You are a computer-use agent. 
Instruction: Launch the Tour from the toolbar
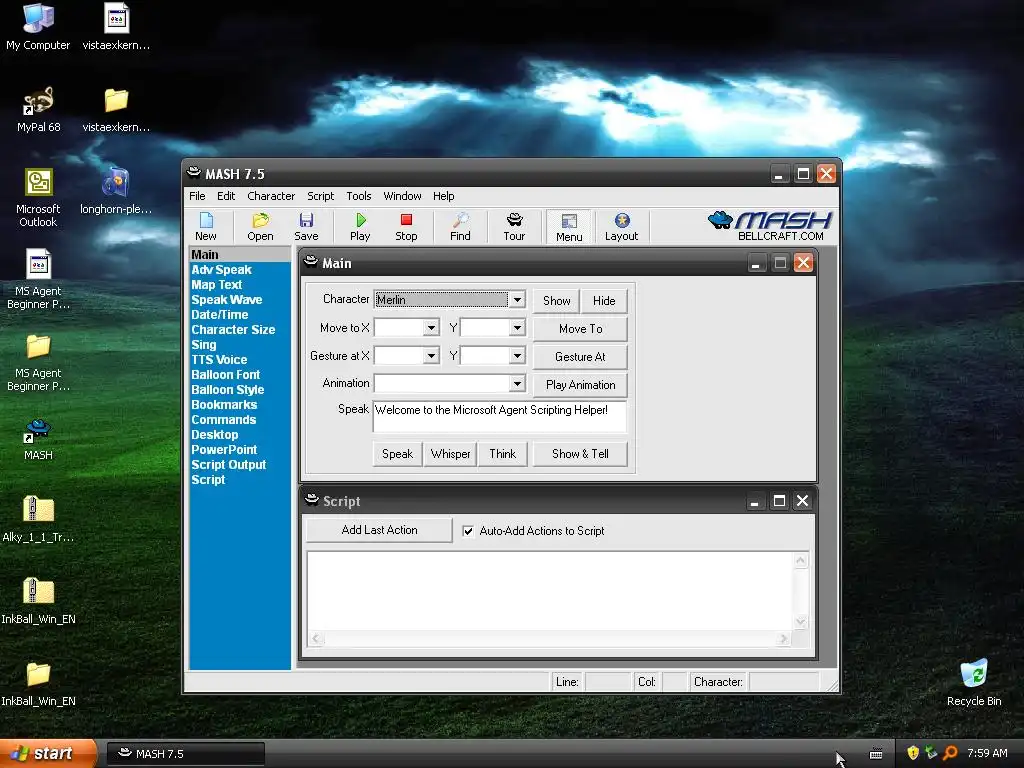click(514, 227)
